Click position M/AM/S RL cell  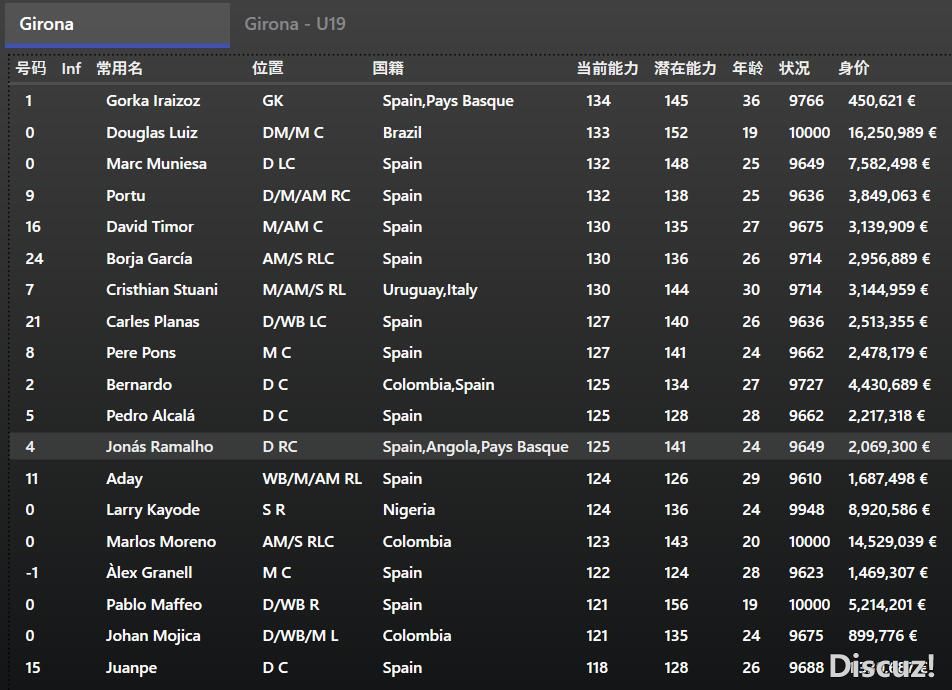click(x=304, y=290)
